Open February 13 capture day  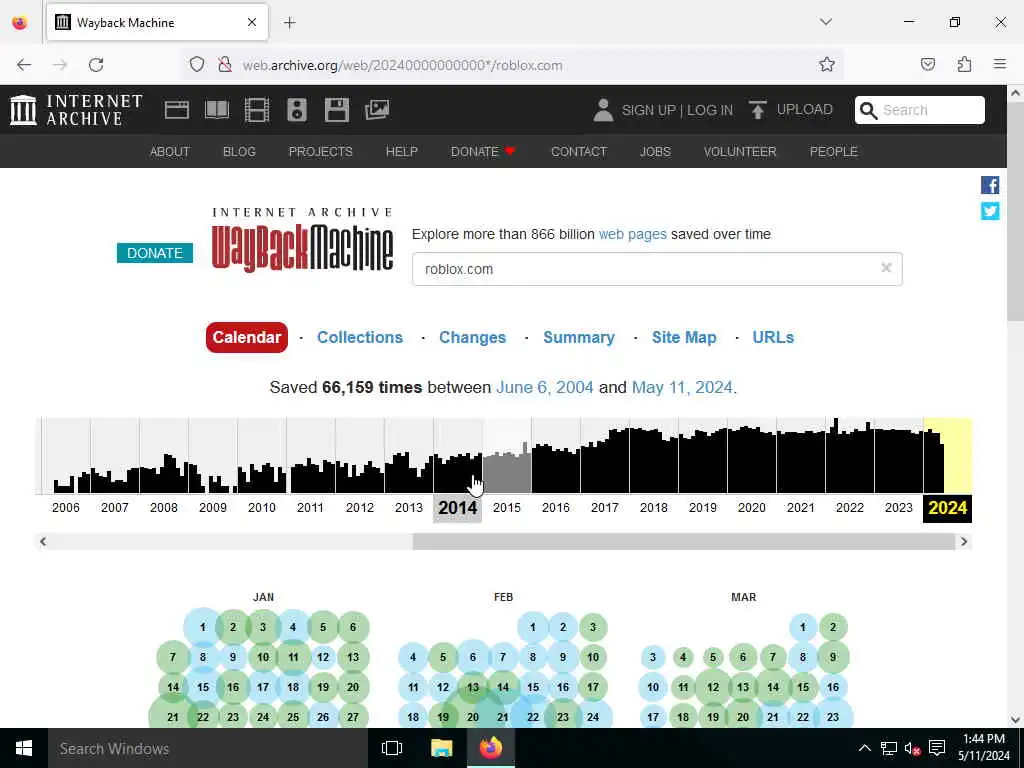pos(473,687)
